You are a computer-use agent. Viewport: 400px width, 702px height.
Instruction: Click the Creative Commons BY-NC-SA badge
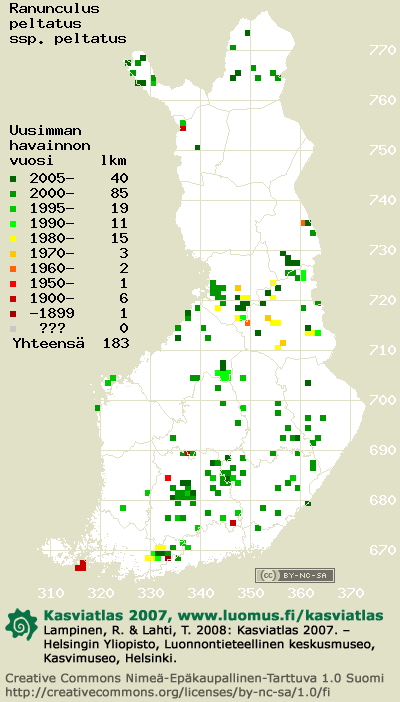click(x=295, y=575)
